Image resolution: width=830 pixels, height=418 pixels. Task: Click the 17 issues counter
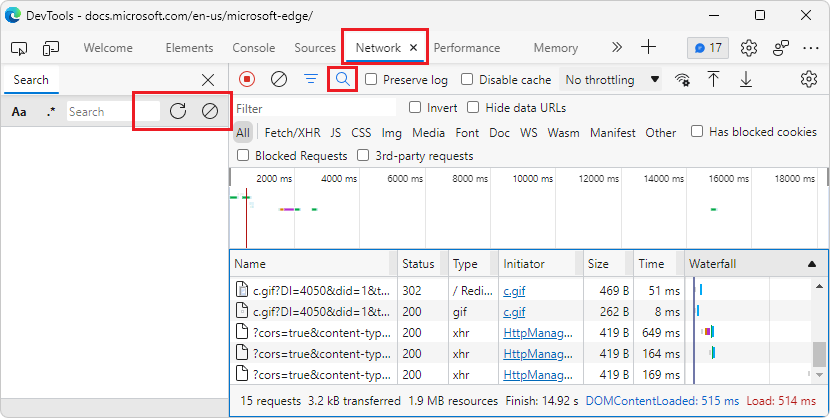coord(708,48)
